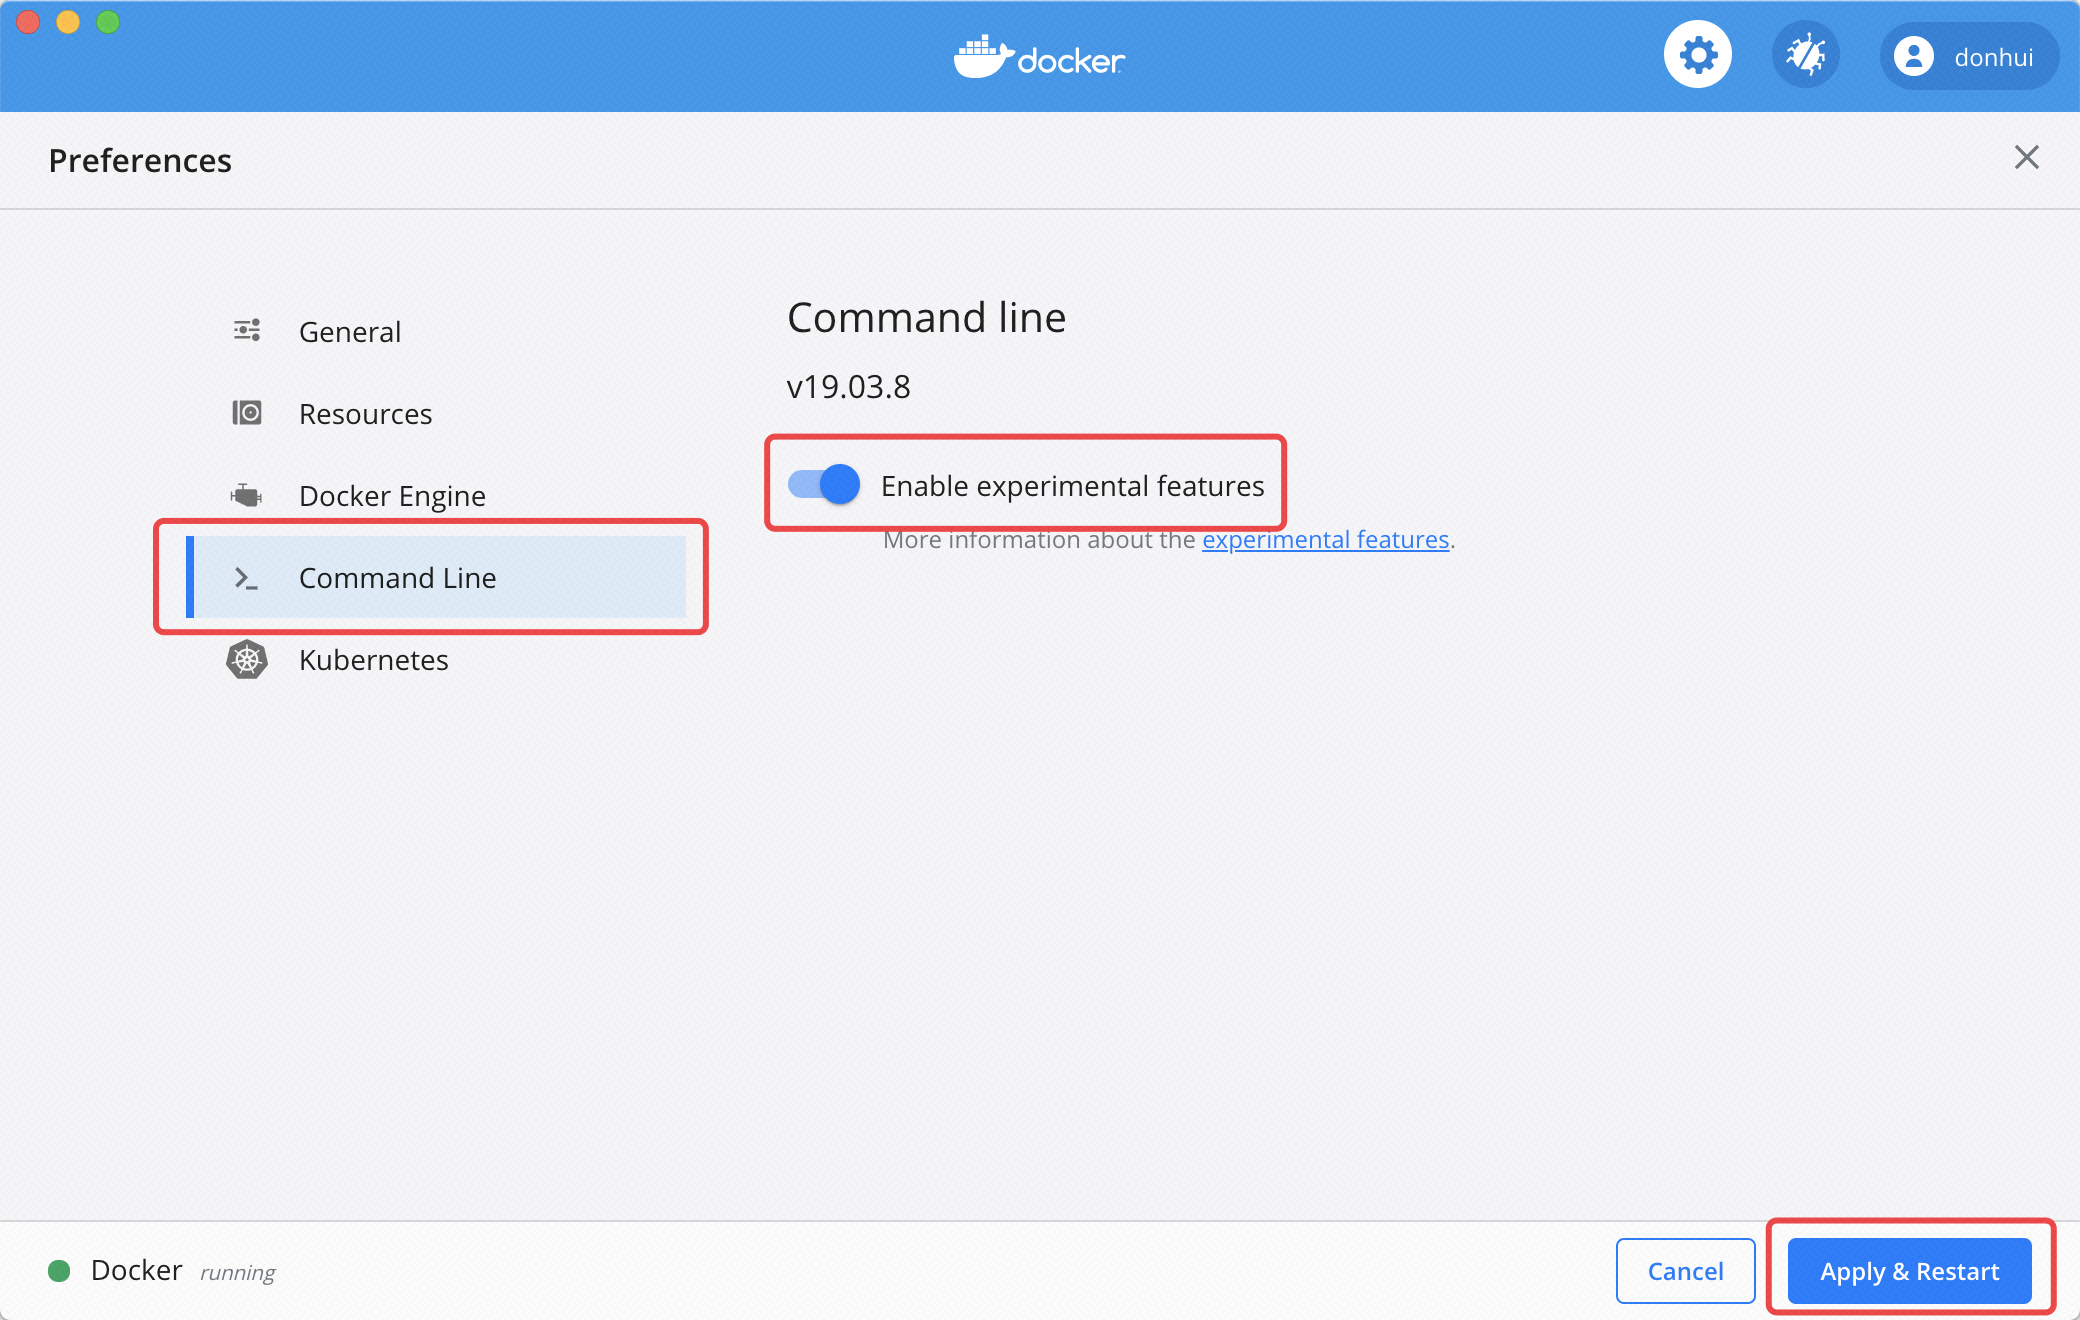Screen dimensions: 2080x1320
Task: Click the Docker Engine icon
Action: click(246, 495)
